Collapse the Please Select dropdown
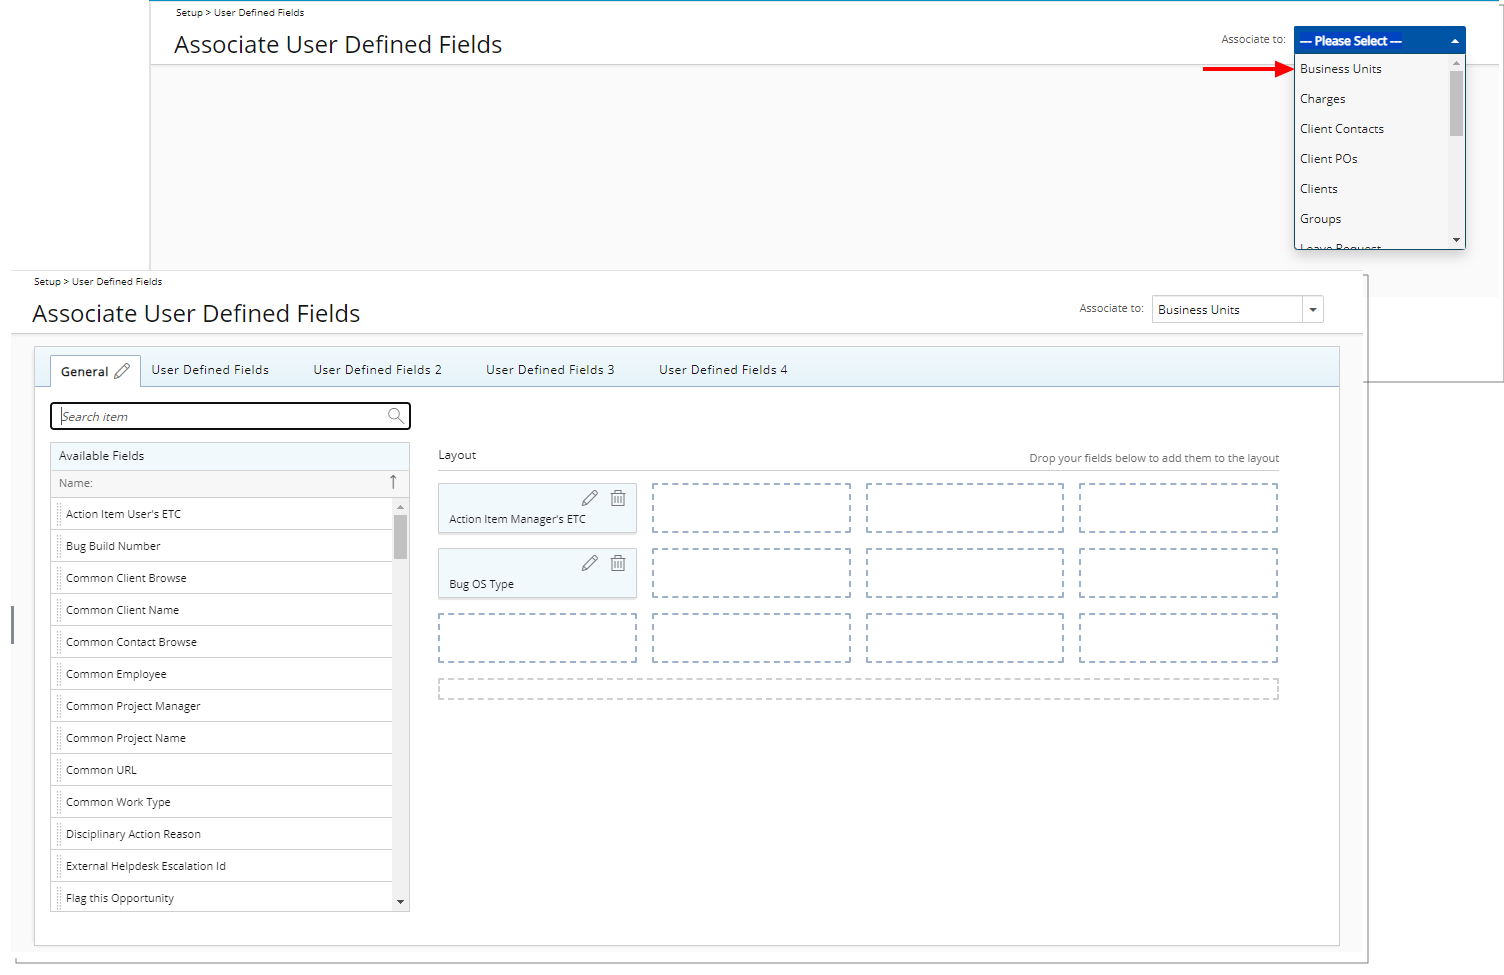 (1454, 41)
